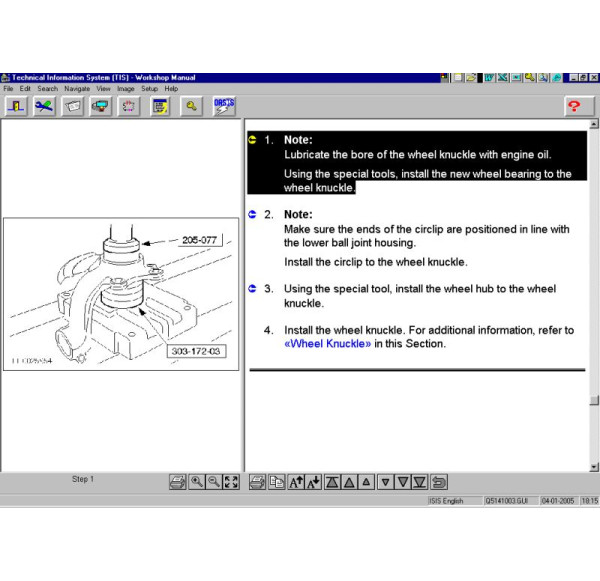Open the Navigate menu
The height and width of the screenshot is (581, 600).
77,89
